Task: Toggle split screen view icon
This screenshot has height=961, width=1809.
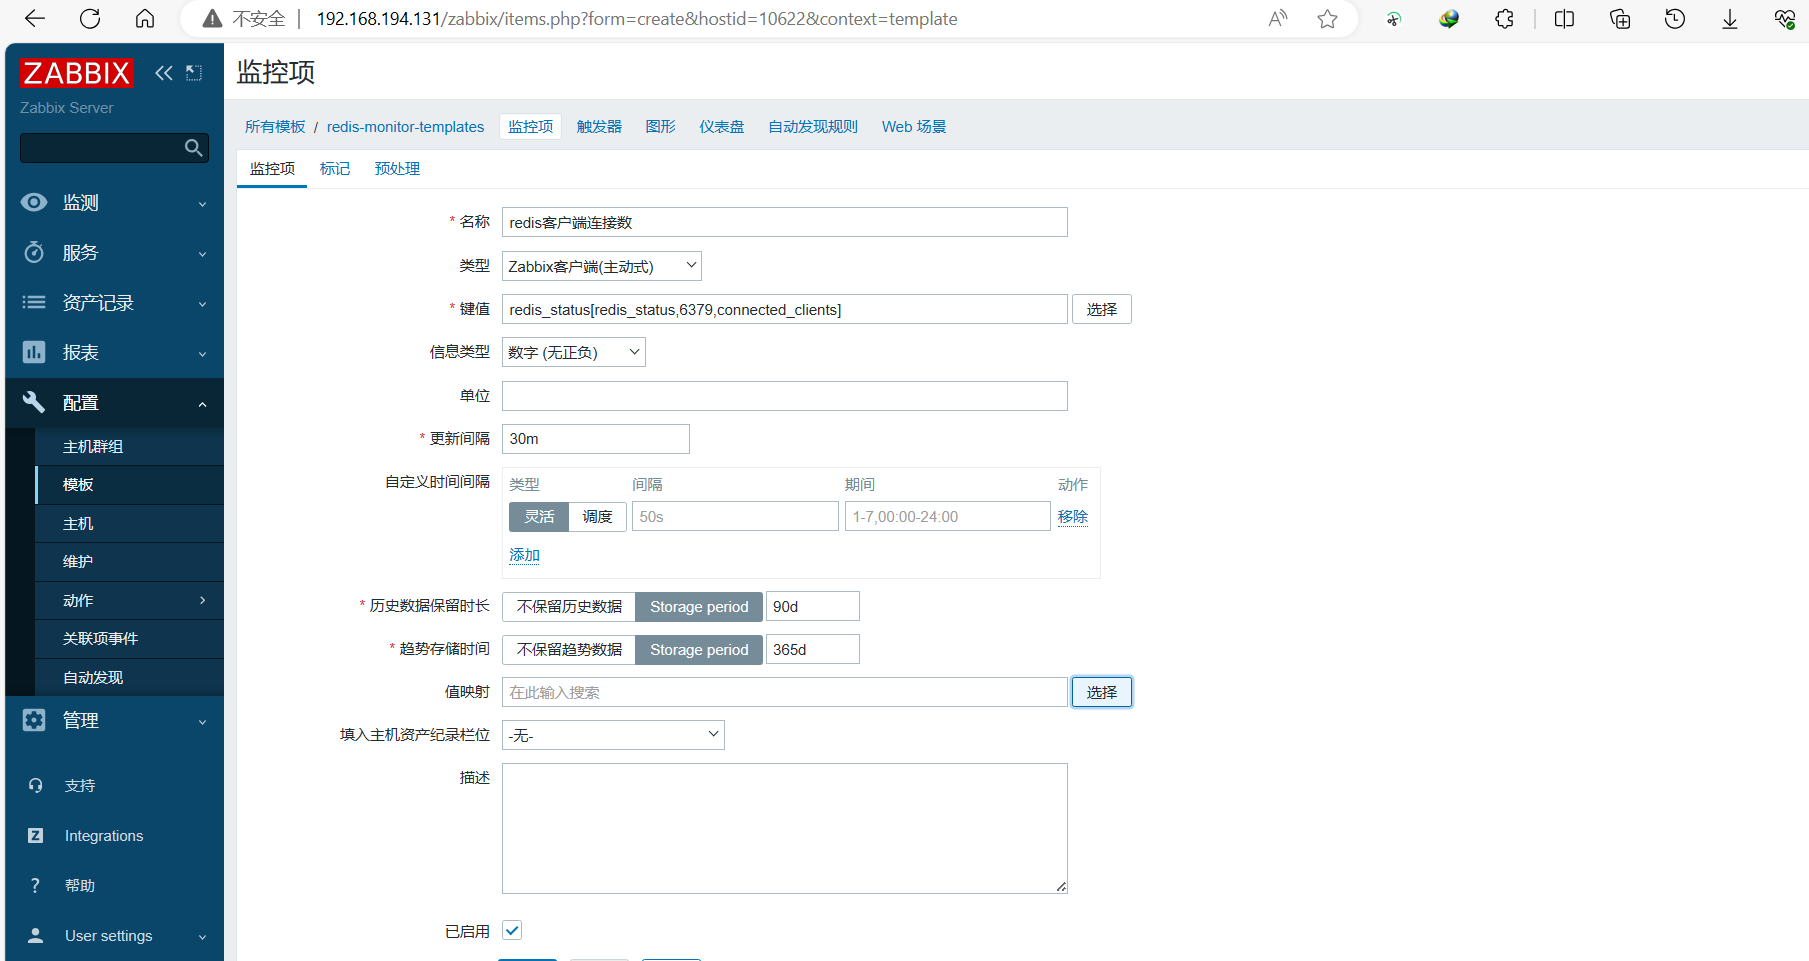Action: point(1564,19)
